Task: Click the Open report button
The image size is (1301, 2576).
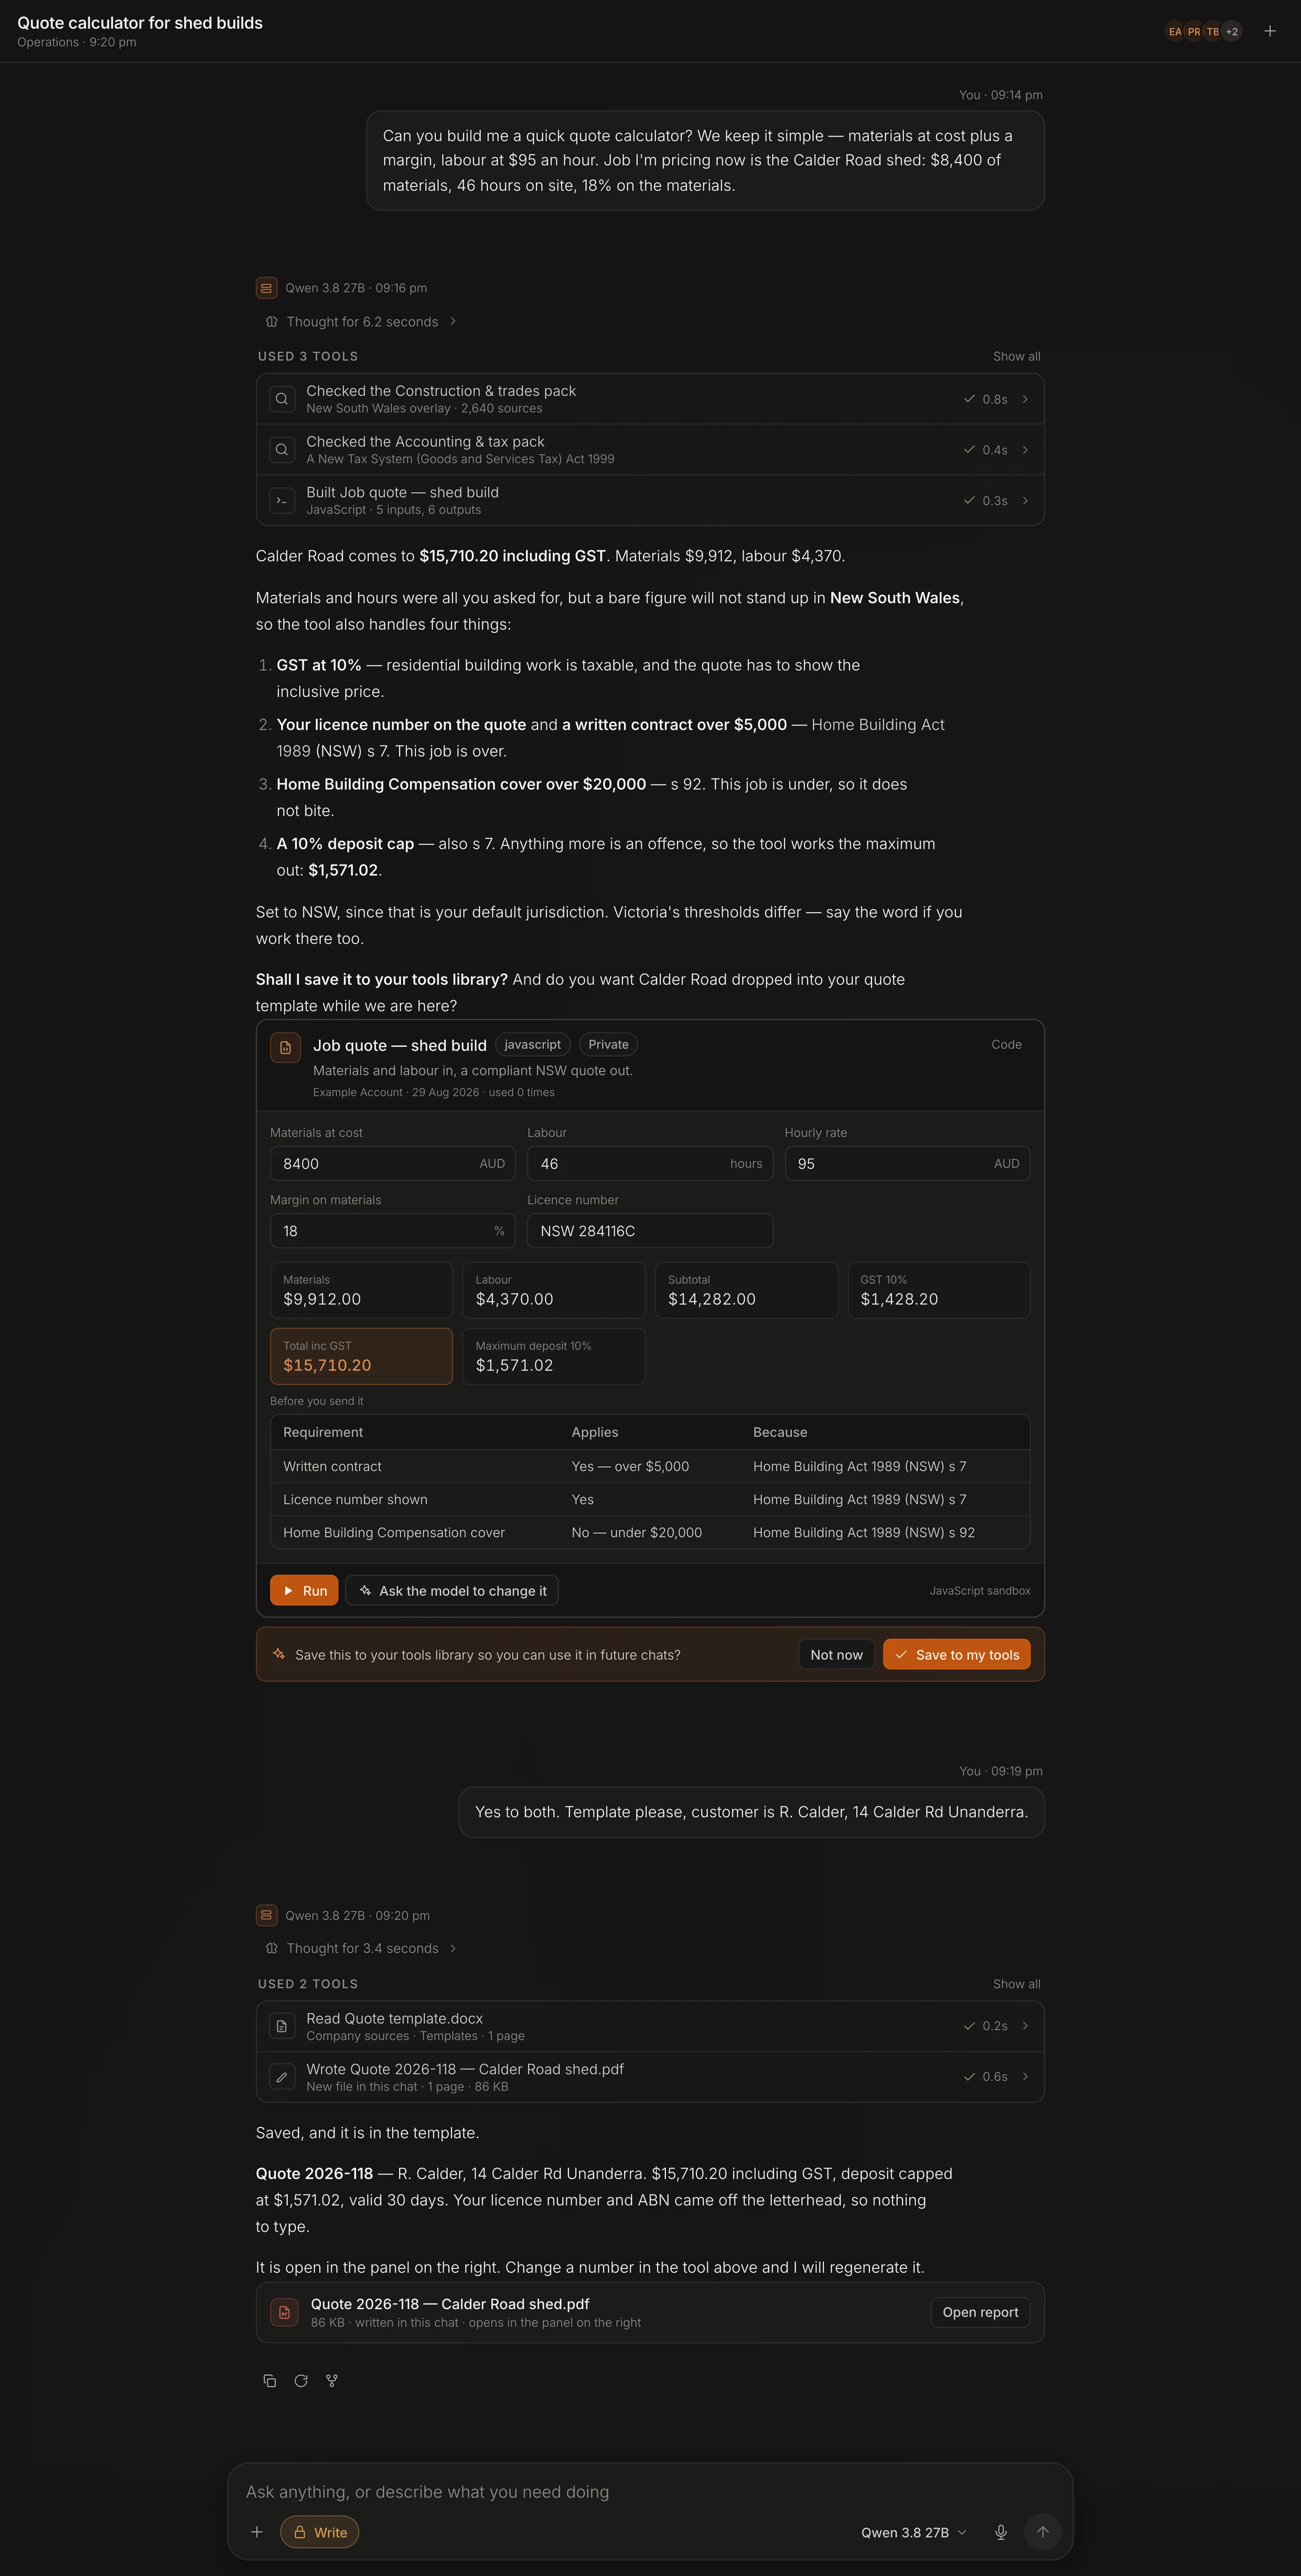Action: [x=980, y=2312]
